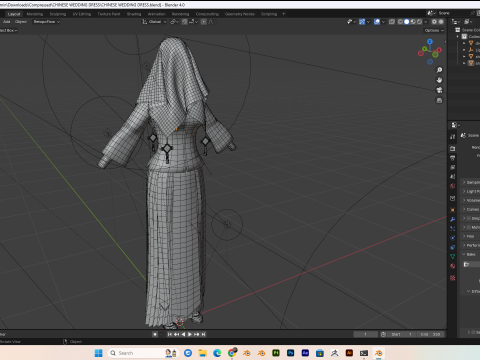
Task: Expand the Sampling panel
Action: 470,182
